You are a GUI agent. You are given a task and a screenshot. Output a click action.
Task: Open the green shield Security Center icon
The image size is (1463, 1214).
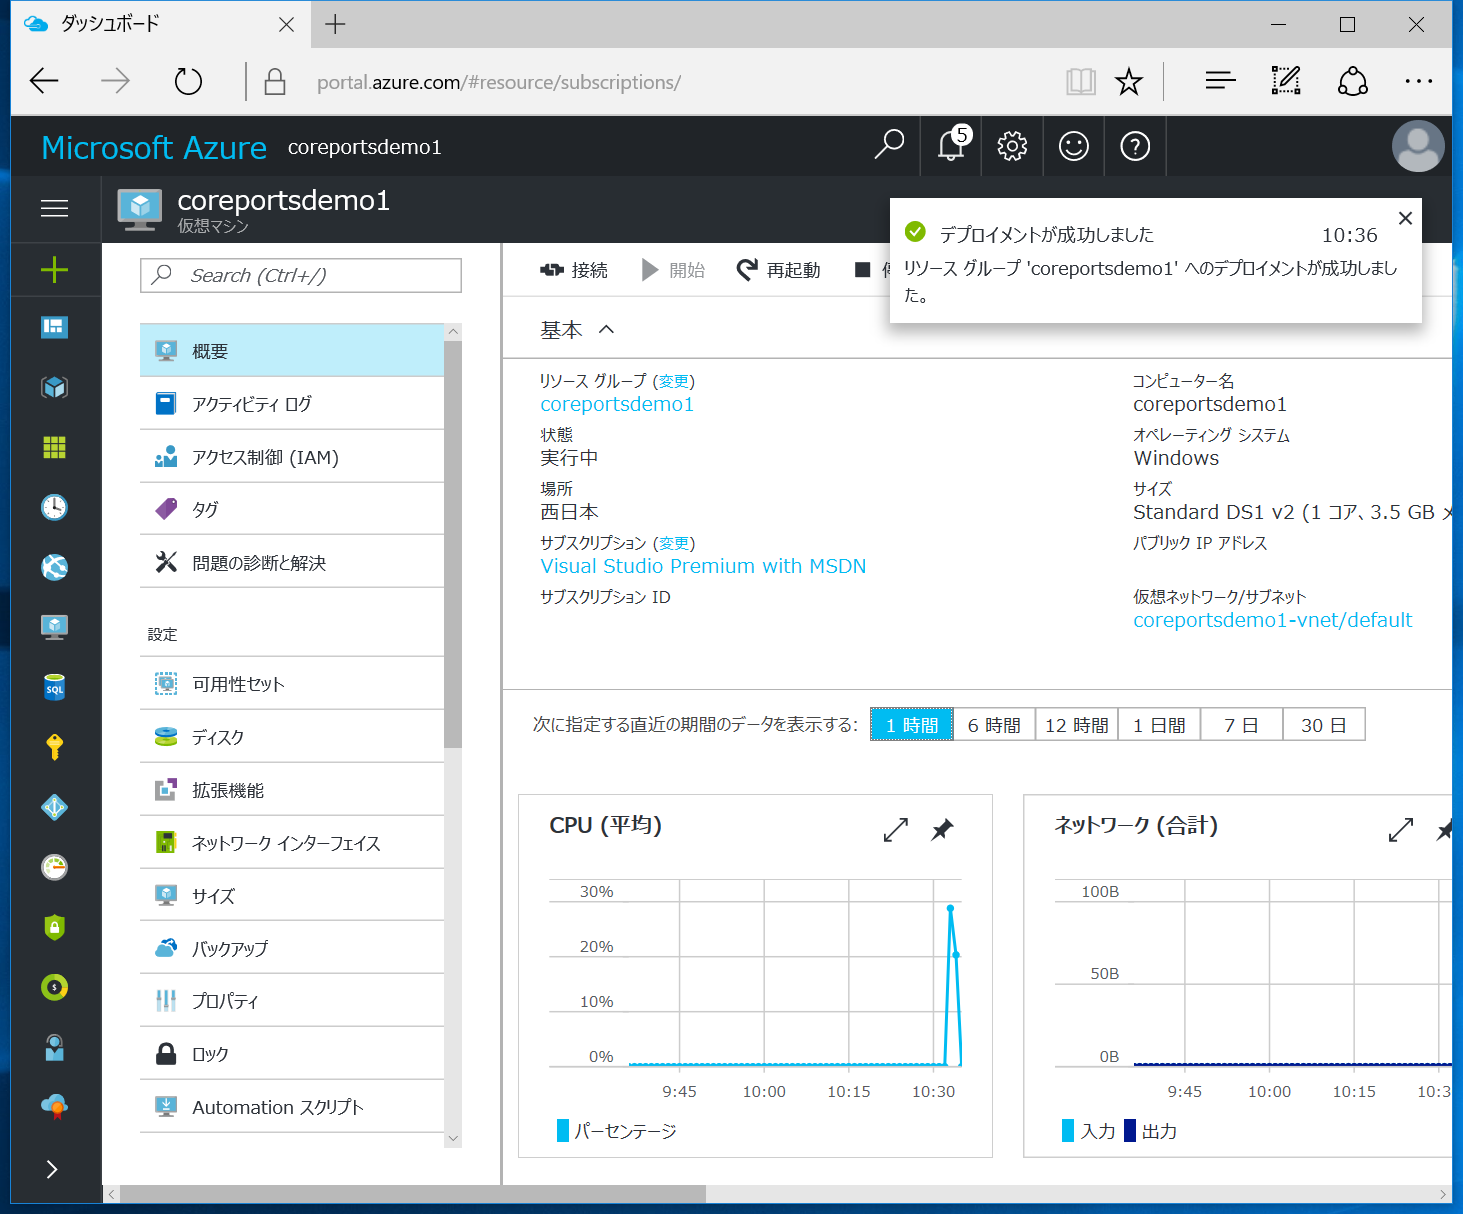(54, 927)
